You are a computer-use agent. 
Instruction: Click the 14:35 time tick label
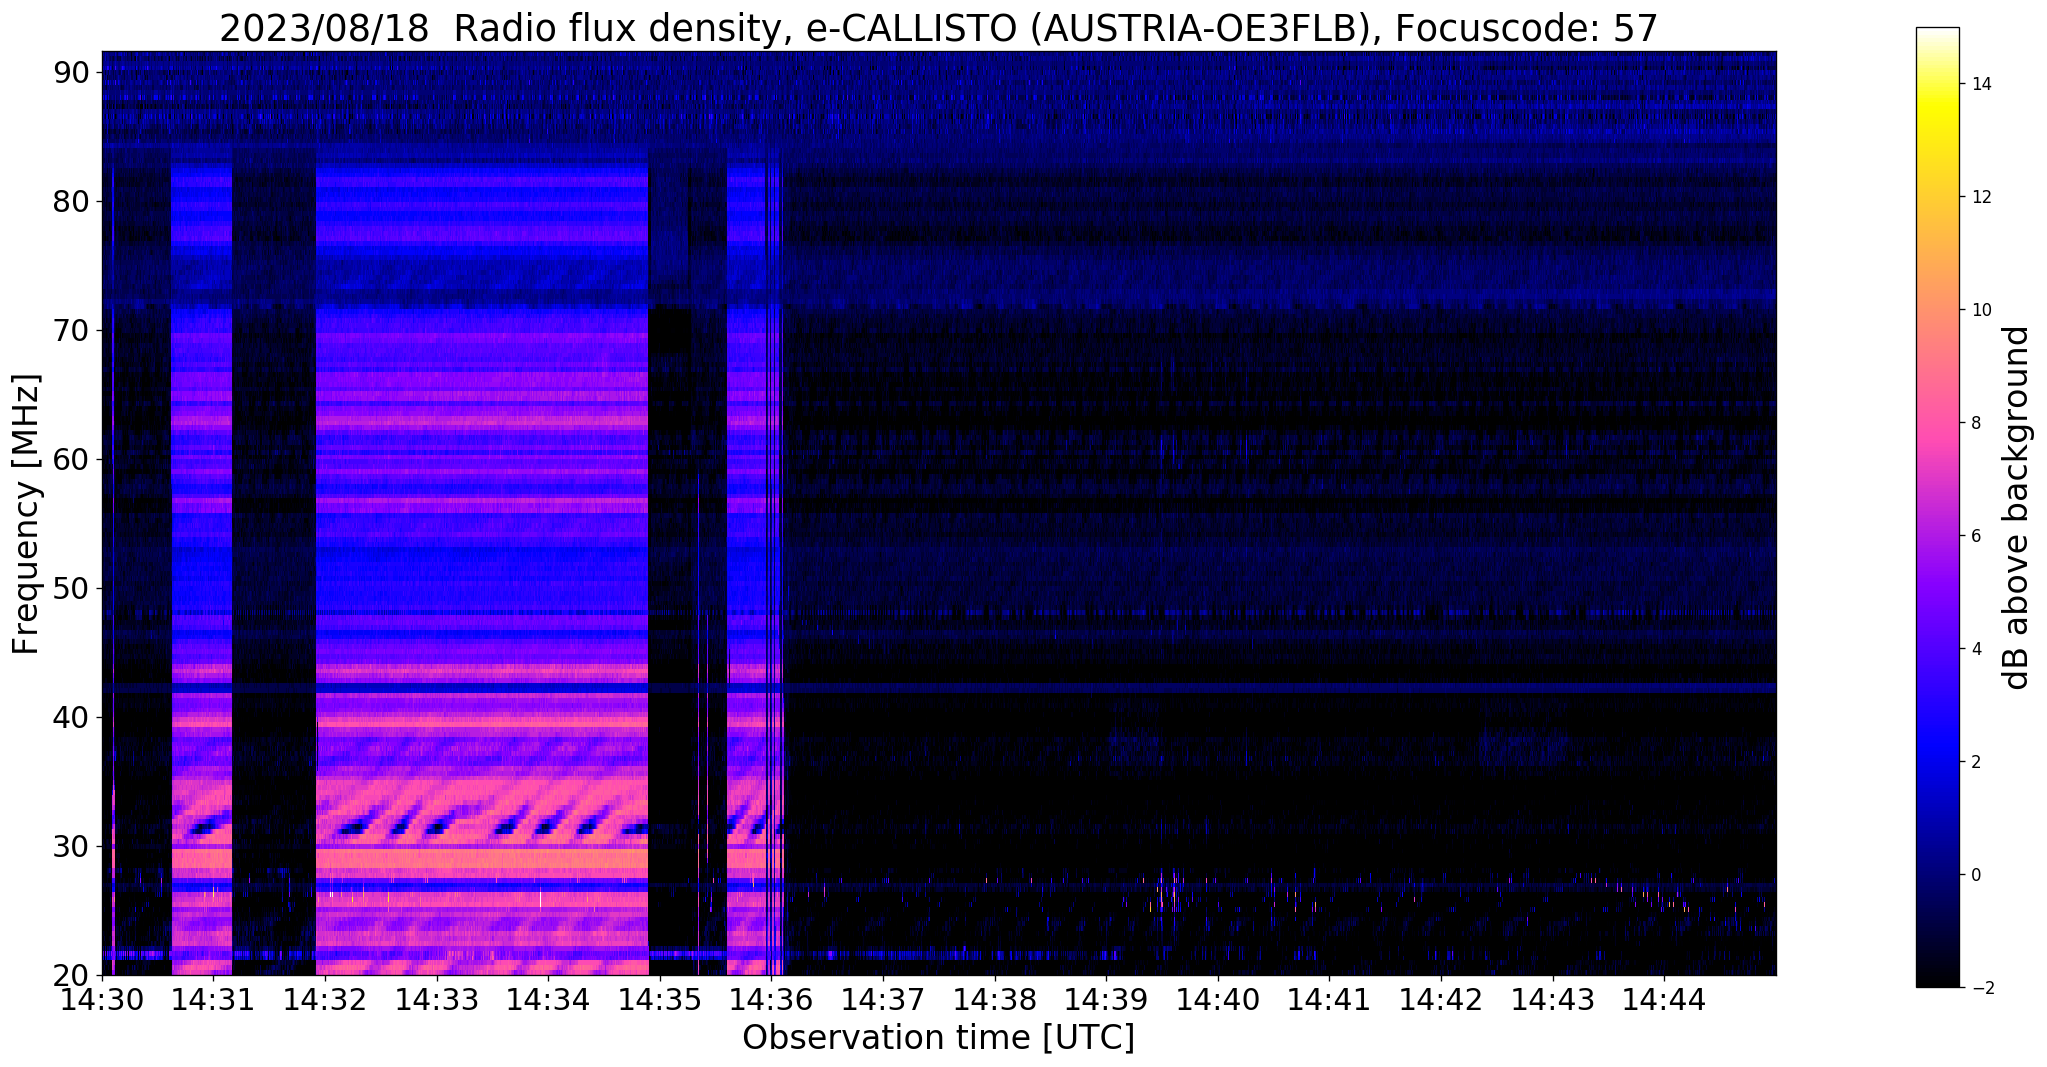coord(659,999)
